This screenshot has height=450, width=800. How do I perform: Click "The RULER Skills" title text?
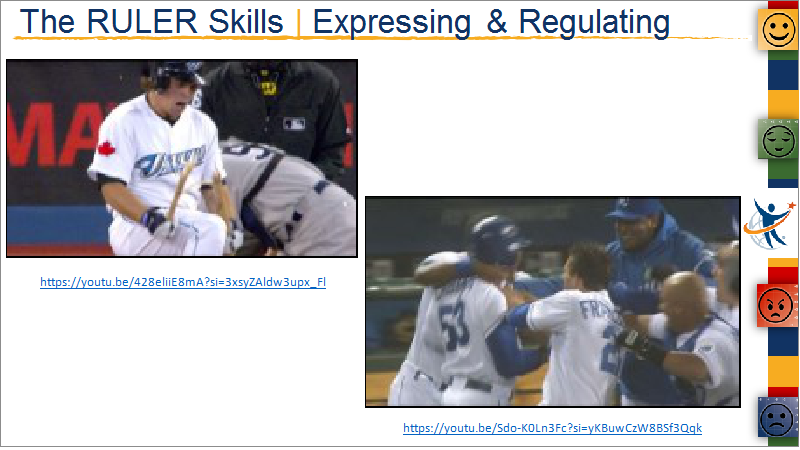point(152,21)
